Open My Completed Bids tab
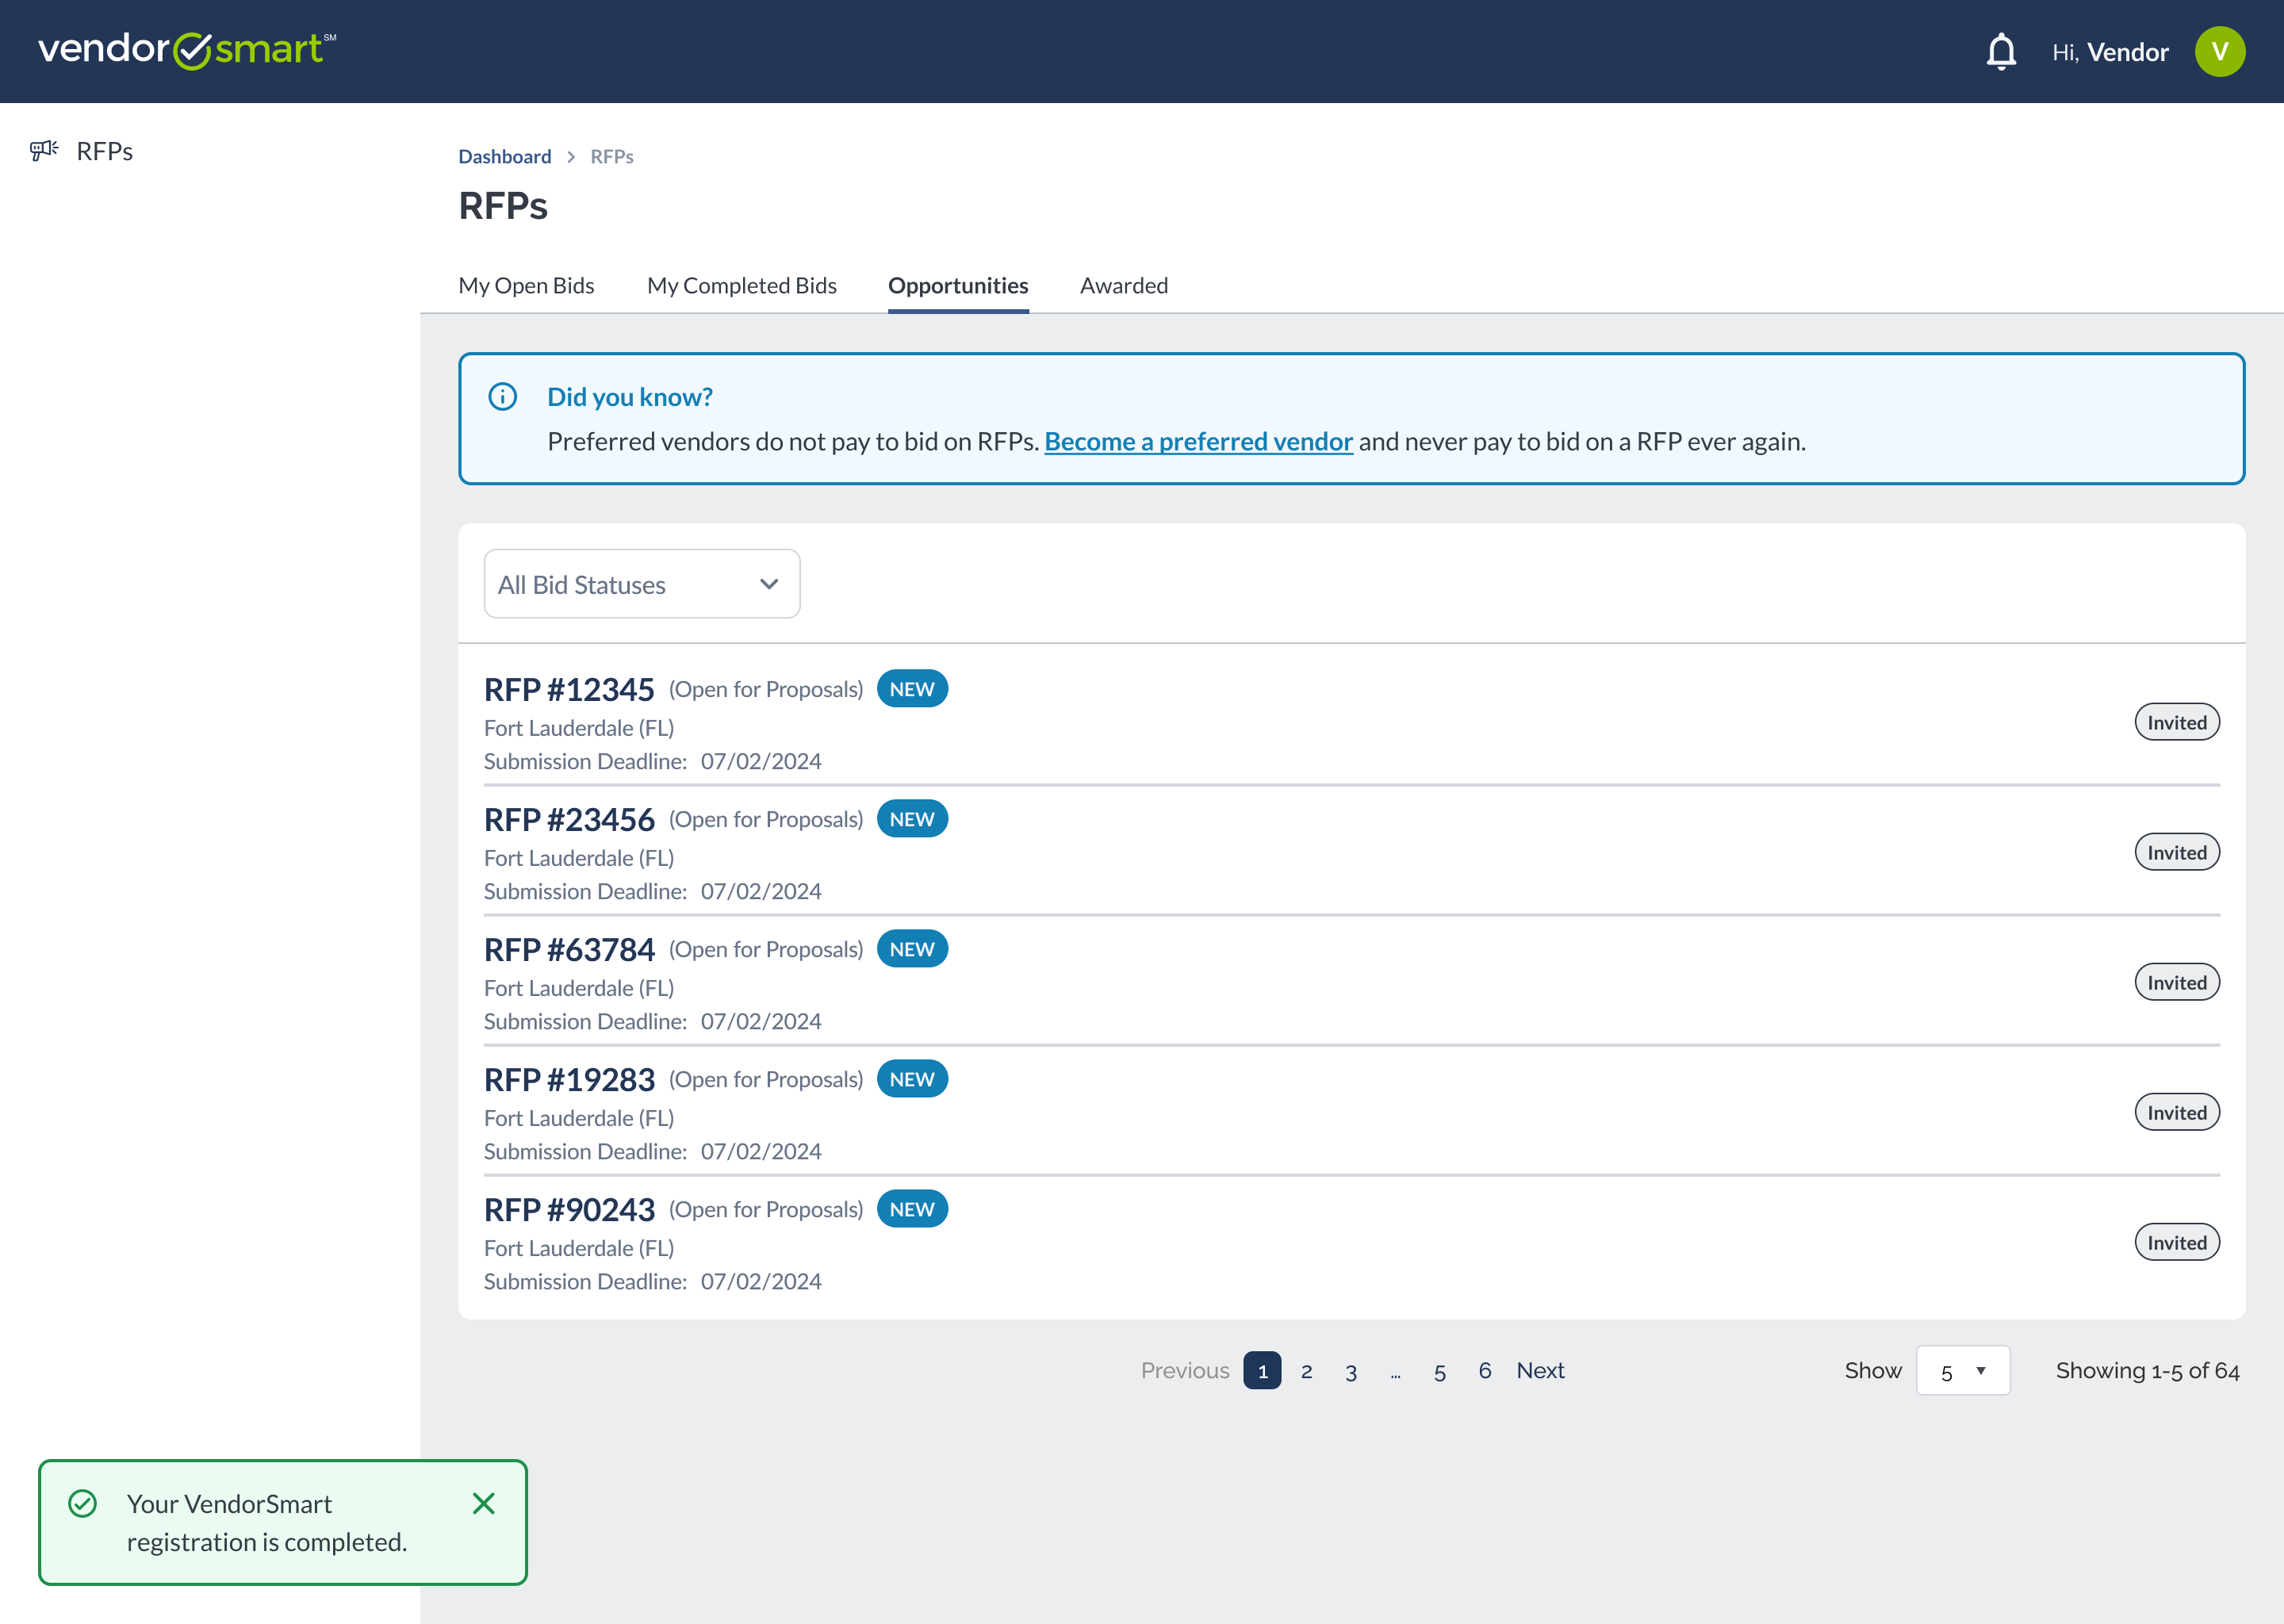The width and height of the screenshot is (2284, 1624). (741, 286)
